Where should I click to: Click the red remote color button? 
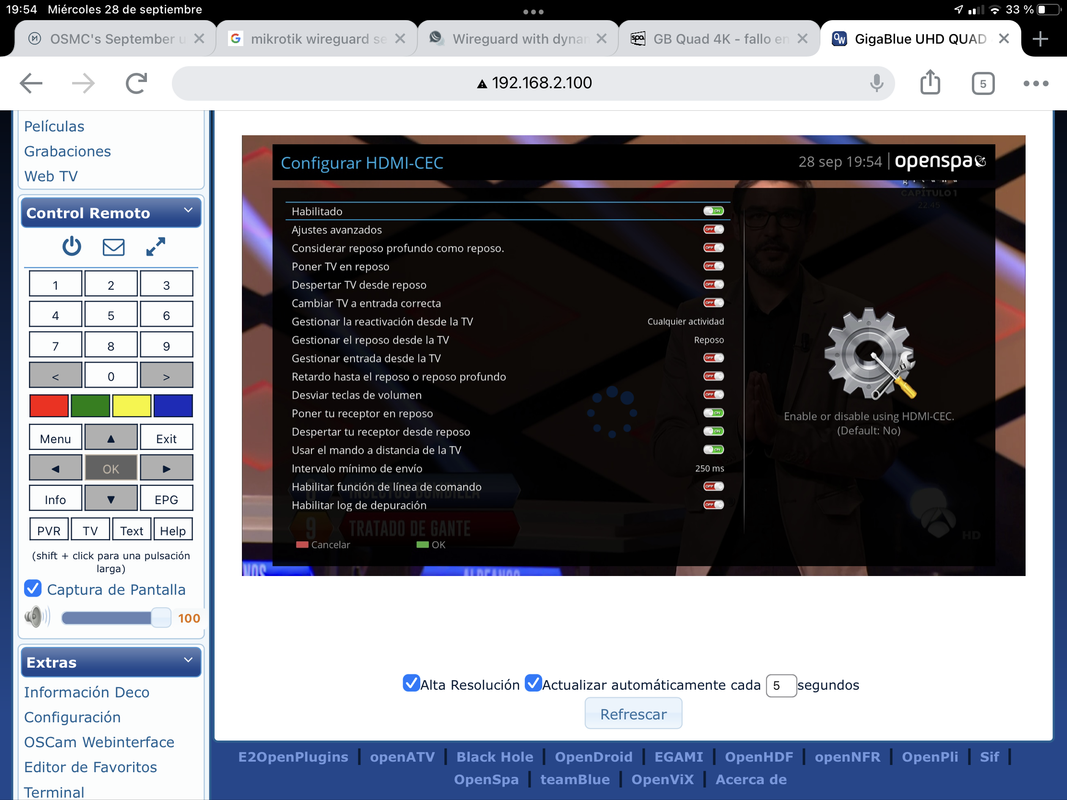tap(49, 405)
